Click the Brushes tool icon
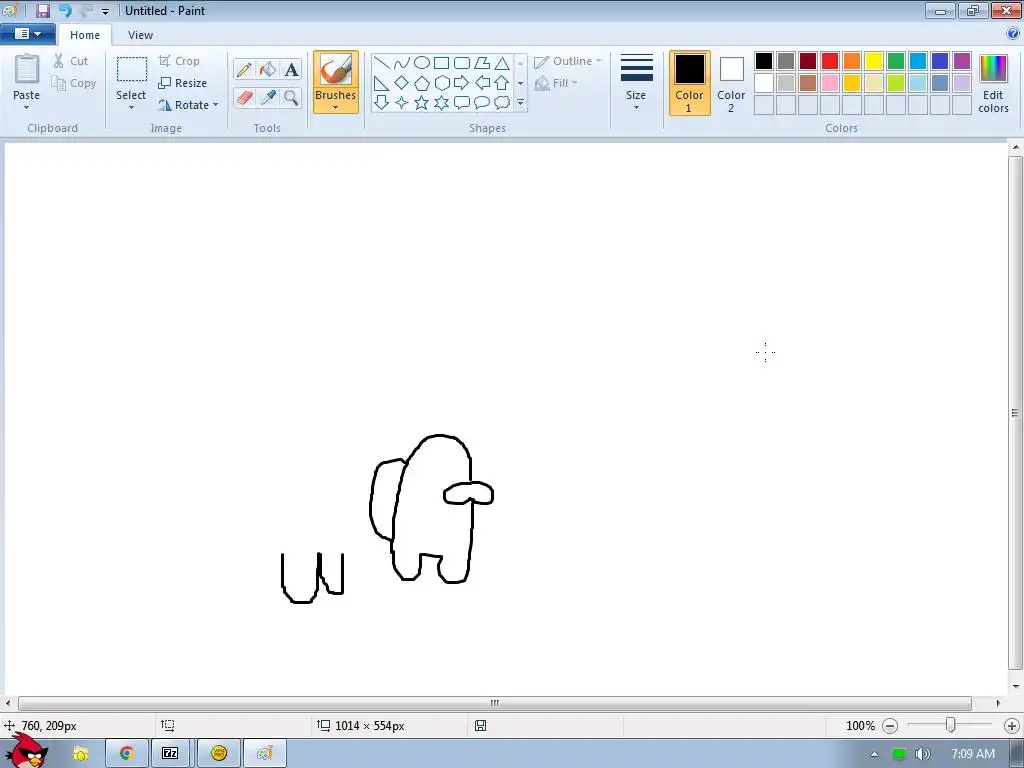The image size is (1024, 768). (x=336, y=69)
